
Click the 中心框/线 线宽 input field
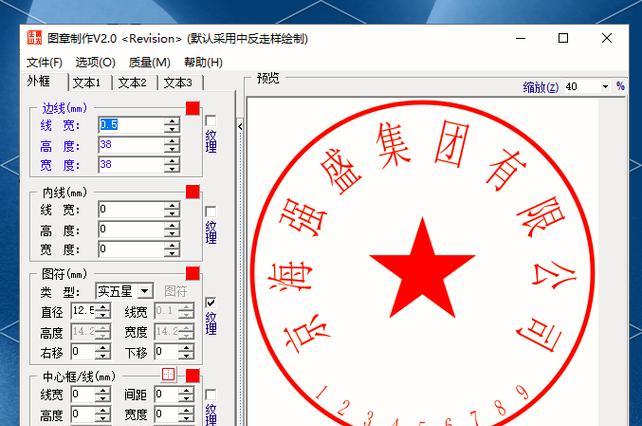83,394
